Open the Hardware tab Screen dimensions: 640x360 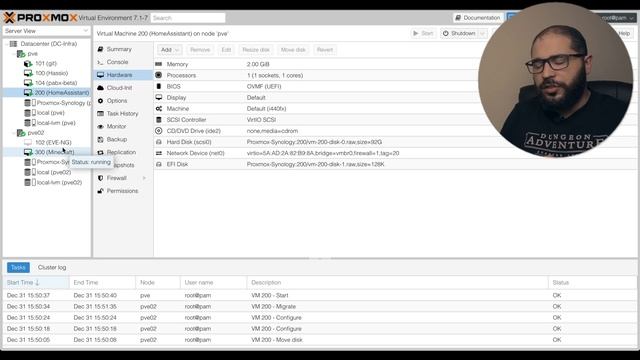tap(123, 75)
